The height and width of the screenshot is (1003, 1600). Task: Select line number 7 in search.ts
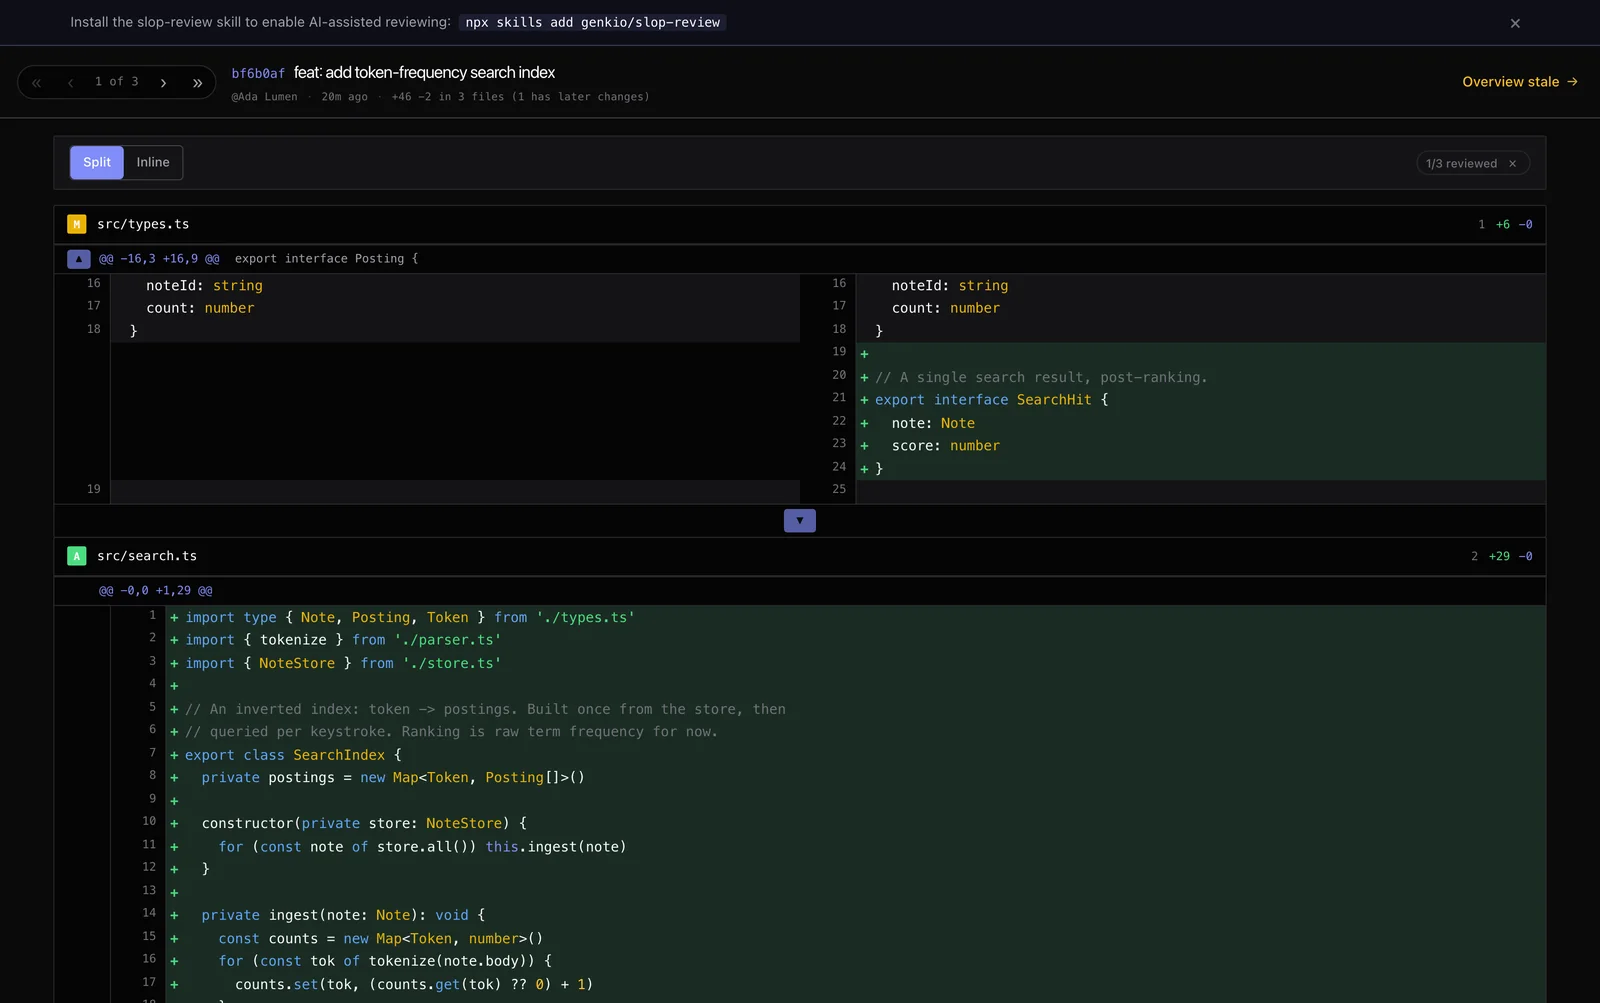click(152, 752)
